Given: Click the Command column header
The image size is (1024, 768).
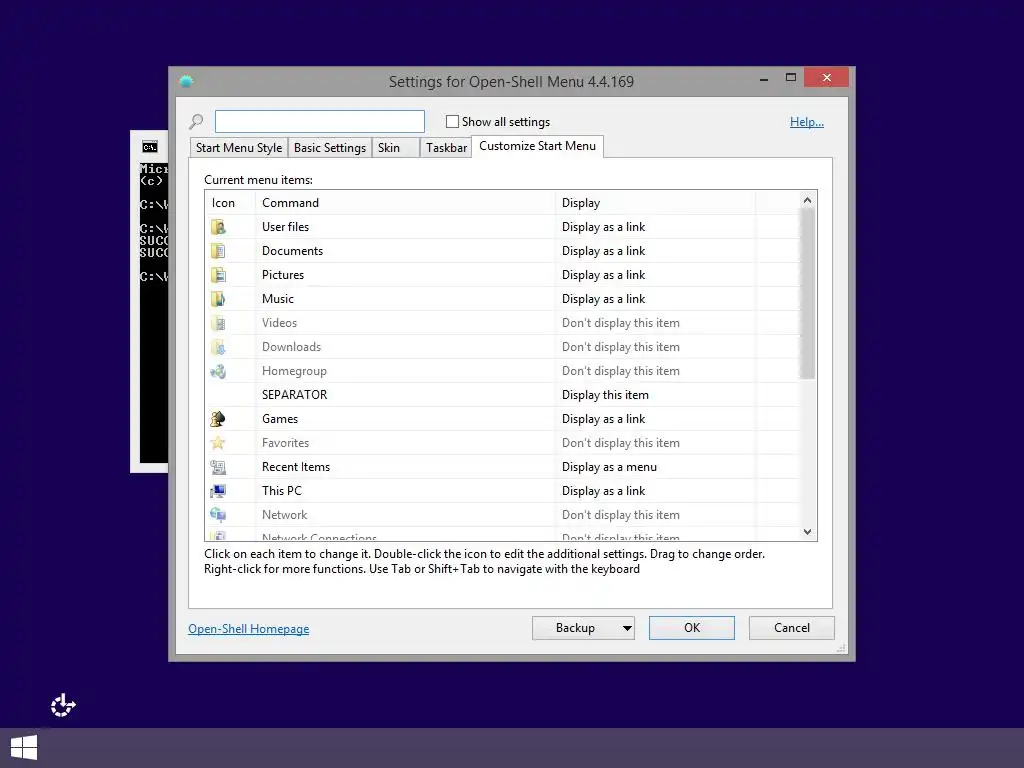Looking at the screenshot, I should click(405, 202).
